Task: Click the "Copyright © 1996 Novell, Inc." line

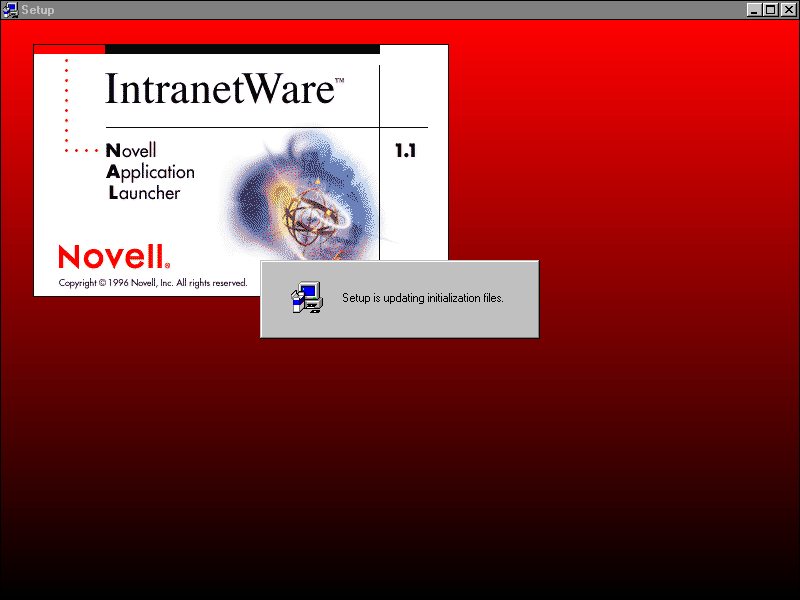Action: click(x=153, y=283)
